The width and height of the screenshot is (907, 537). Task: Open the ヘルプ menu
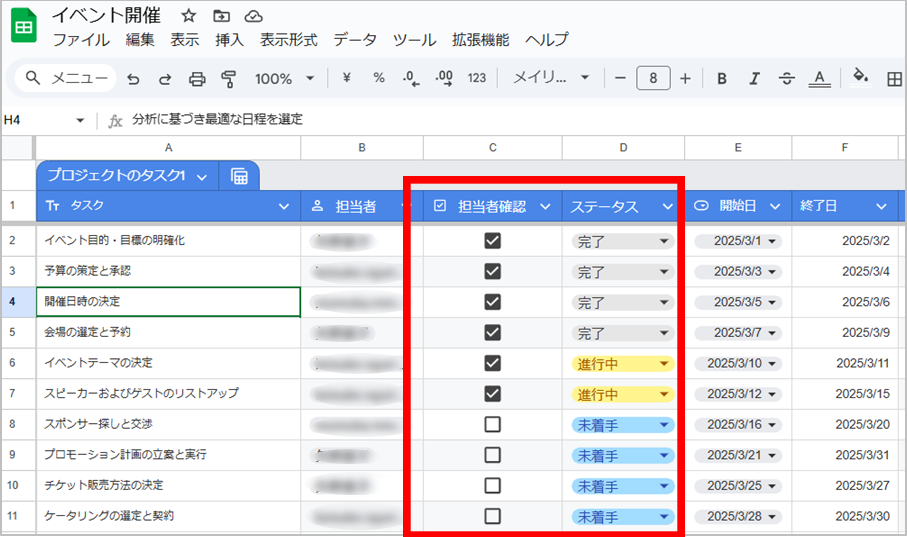click(x=547, y=40)
